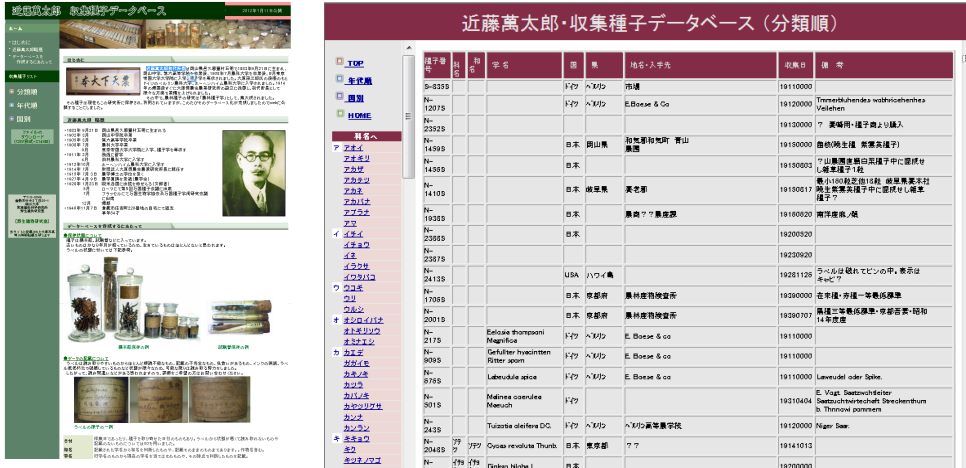The image size is (966, 468).
Task: Jump to family アオギリ
Action: point(356,159)
